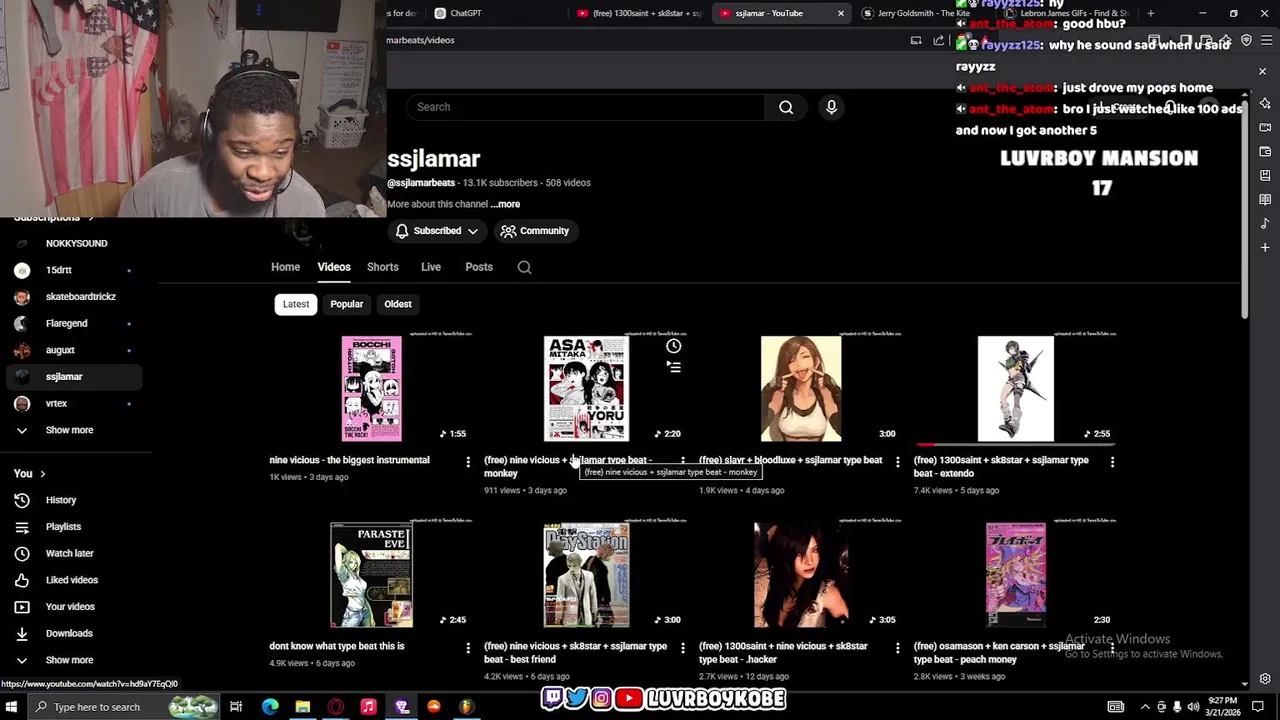Open the bookmarks icon in browser sidebar
The image size is (1280, 720).
(x=1265, y=176)
